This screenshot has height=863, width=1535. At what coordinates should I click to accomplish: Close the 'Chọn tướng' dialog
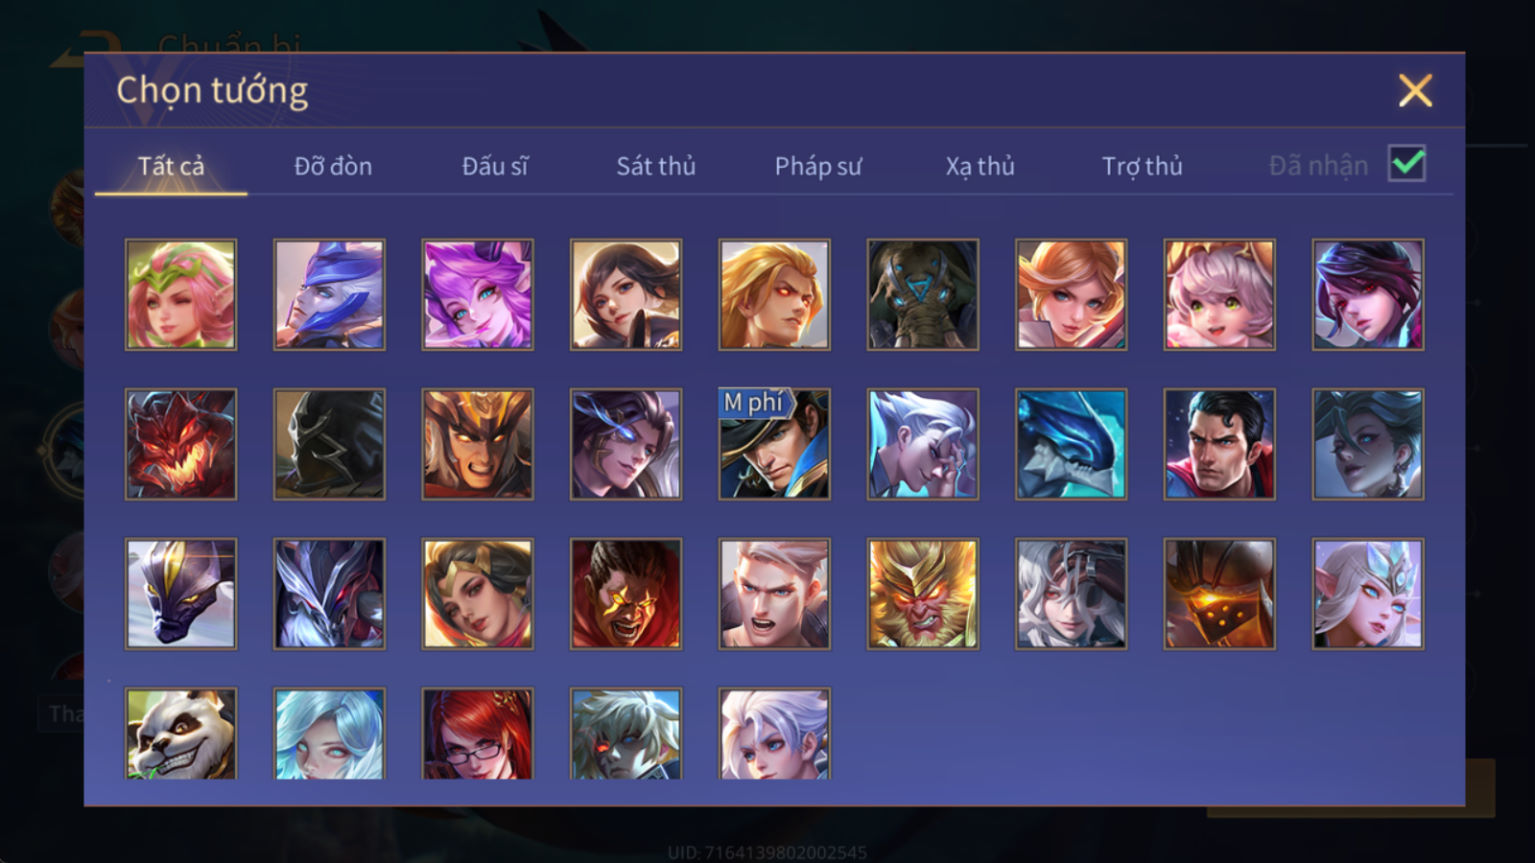1415,91
